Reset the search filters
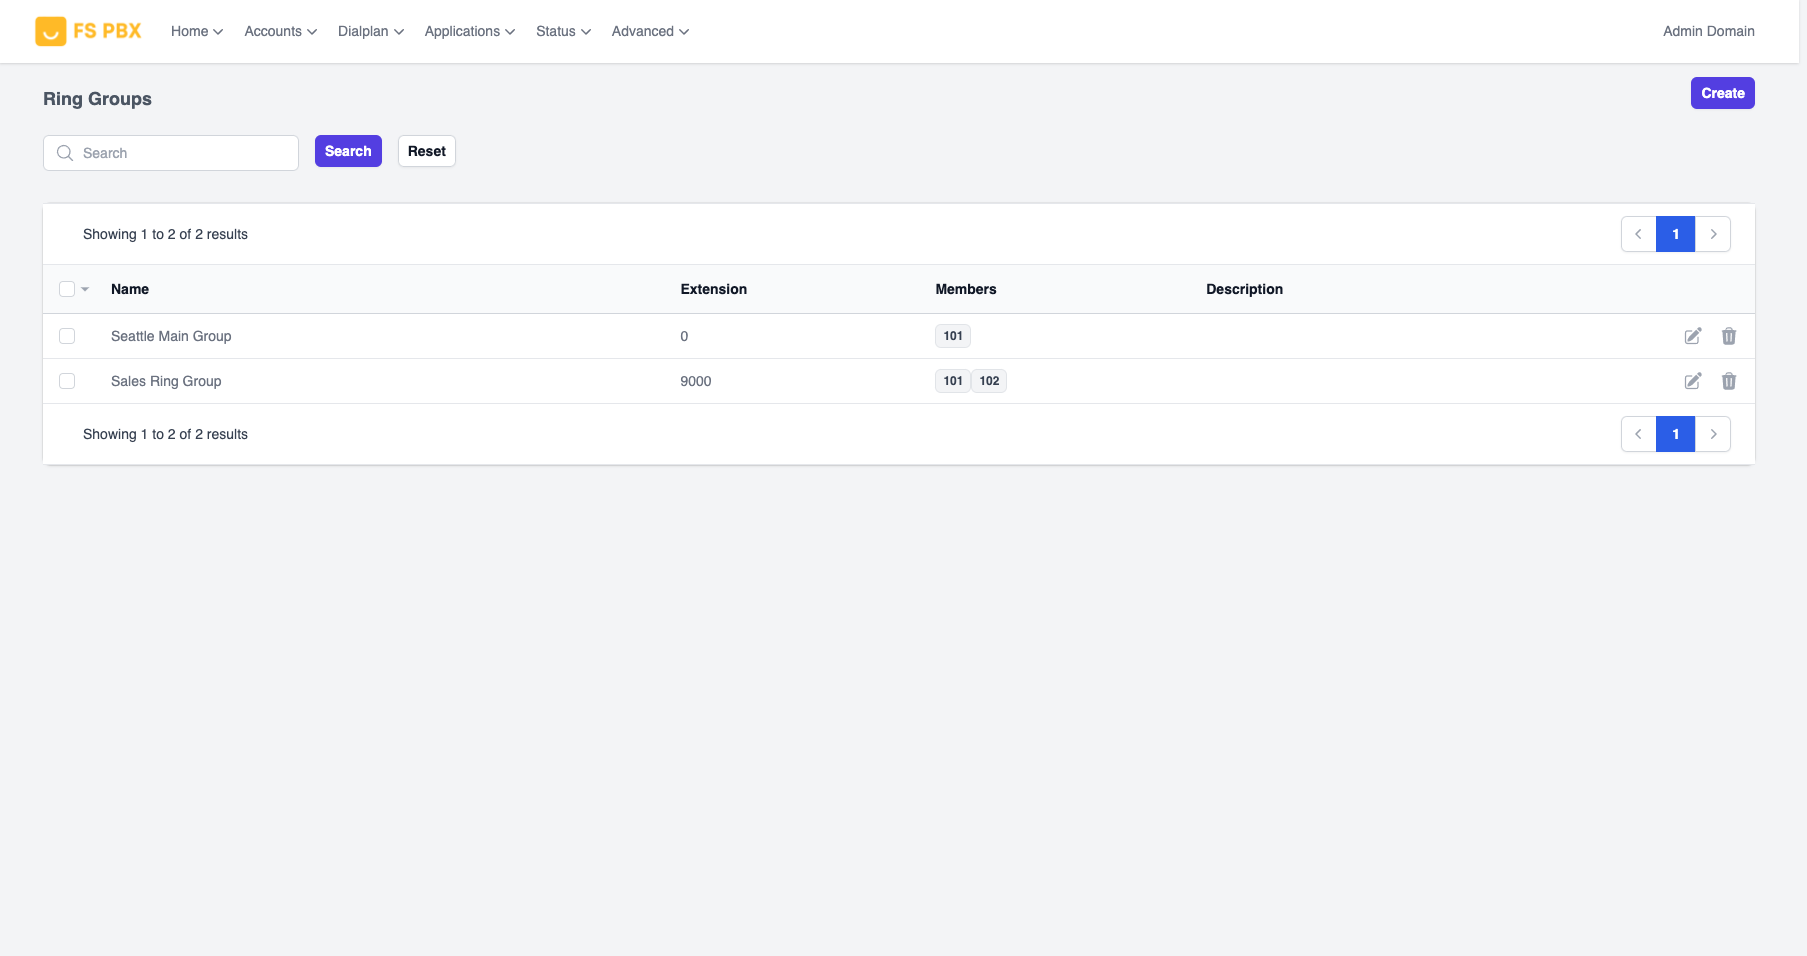1807x956 pixels. 426,151
